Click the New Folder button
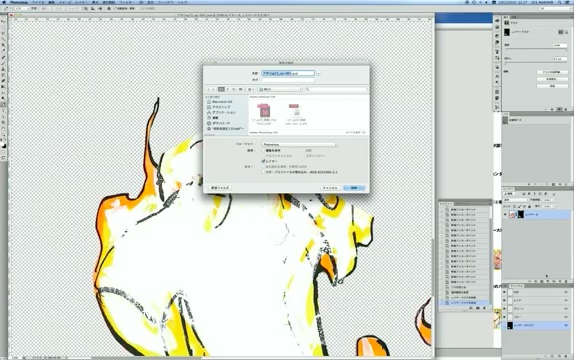Viewport: 574px width, 360px height. click(220, 188)
